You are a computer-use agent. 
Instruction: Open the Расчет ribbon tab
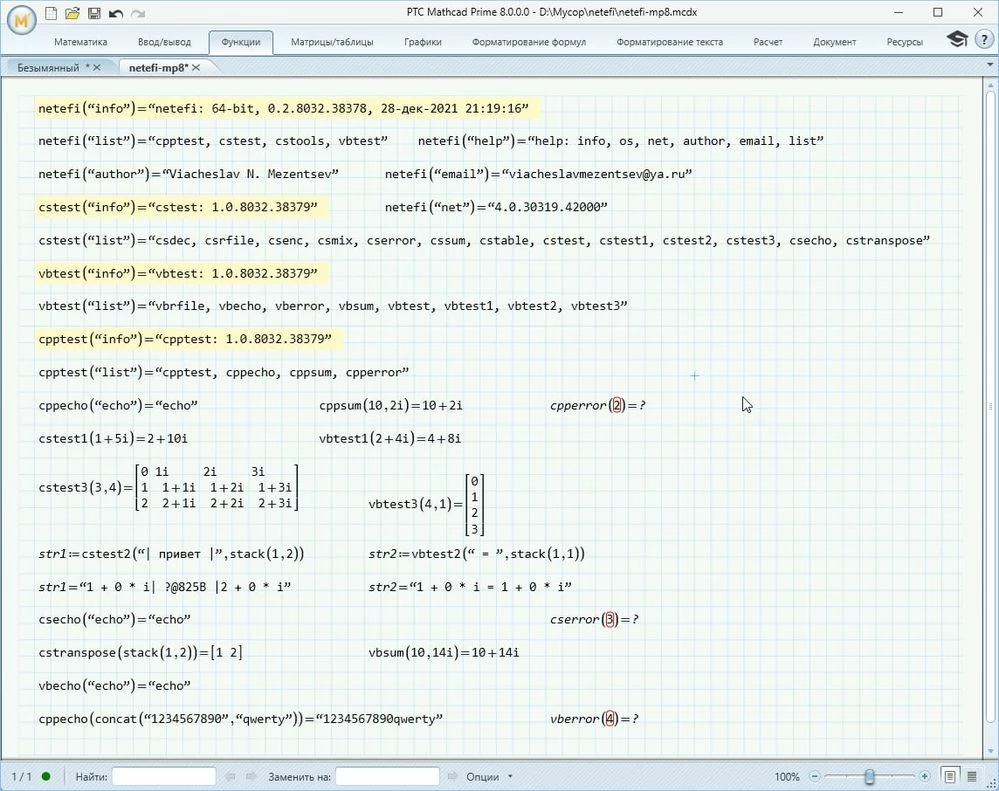tap(768, 42)
